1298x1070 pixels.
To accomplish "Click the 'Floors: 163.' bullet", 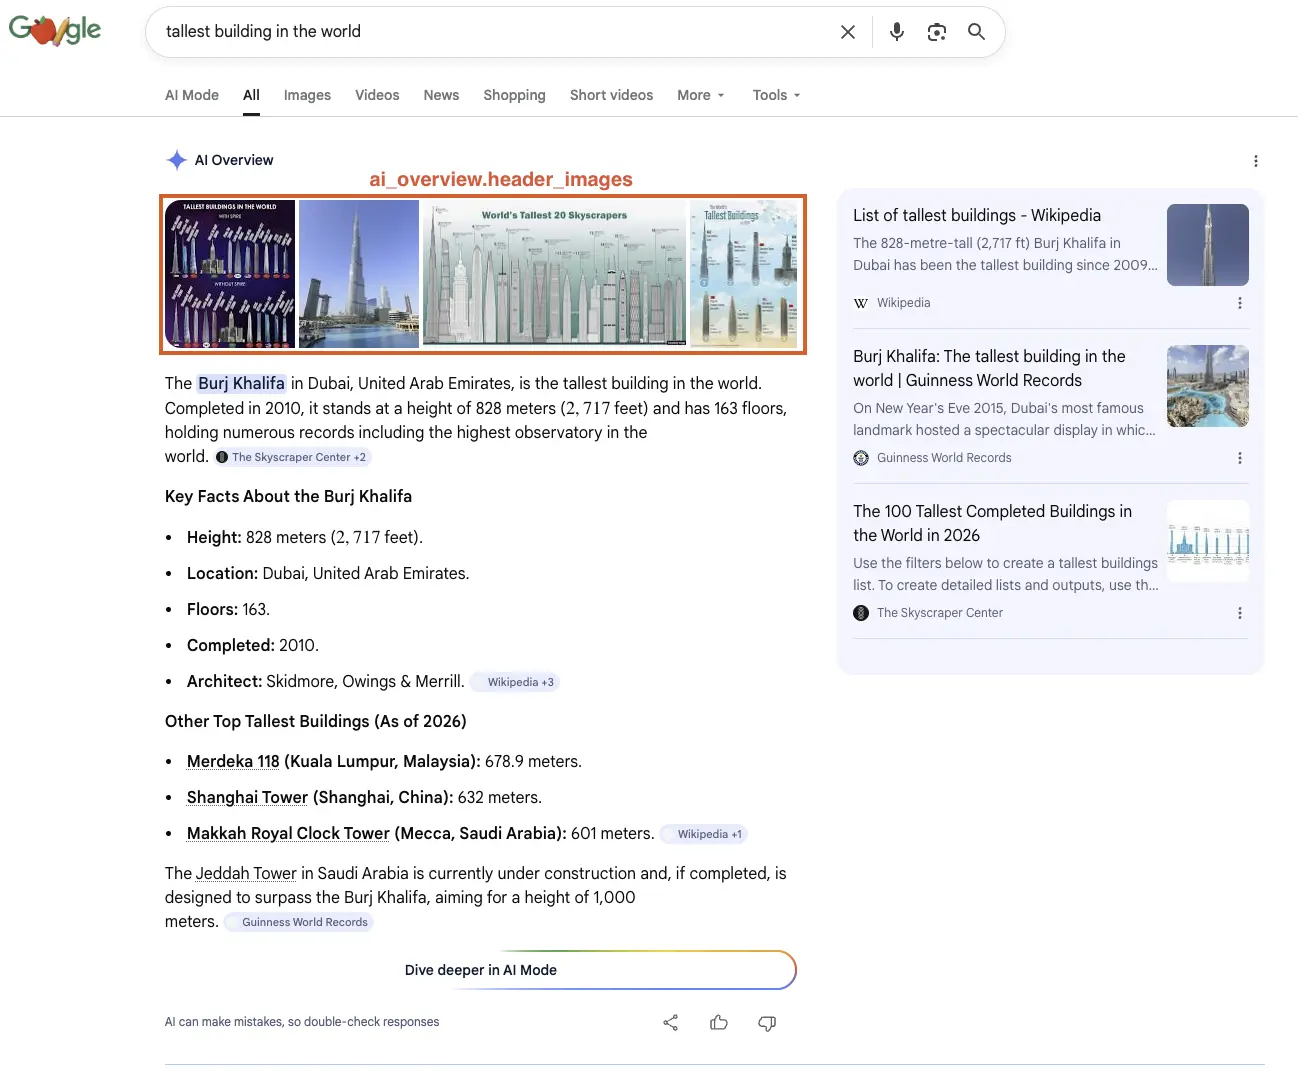I will coord(228,609).
